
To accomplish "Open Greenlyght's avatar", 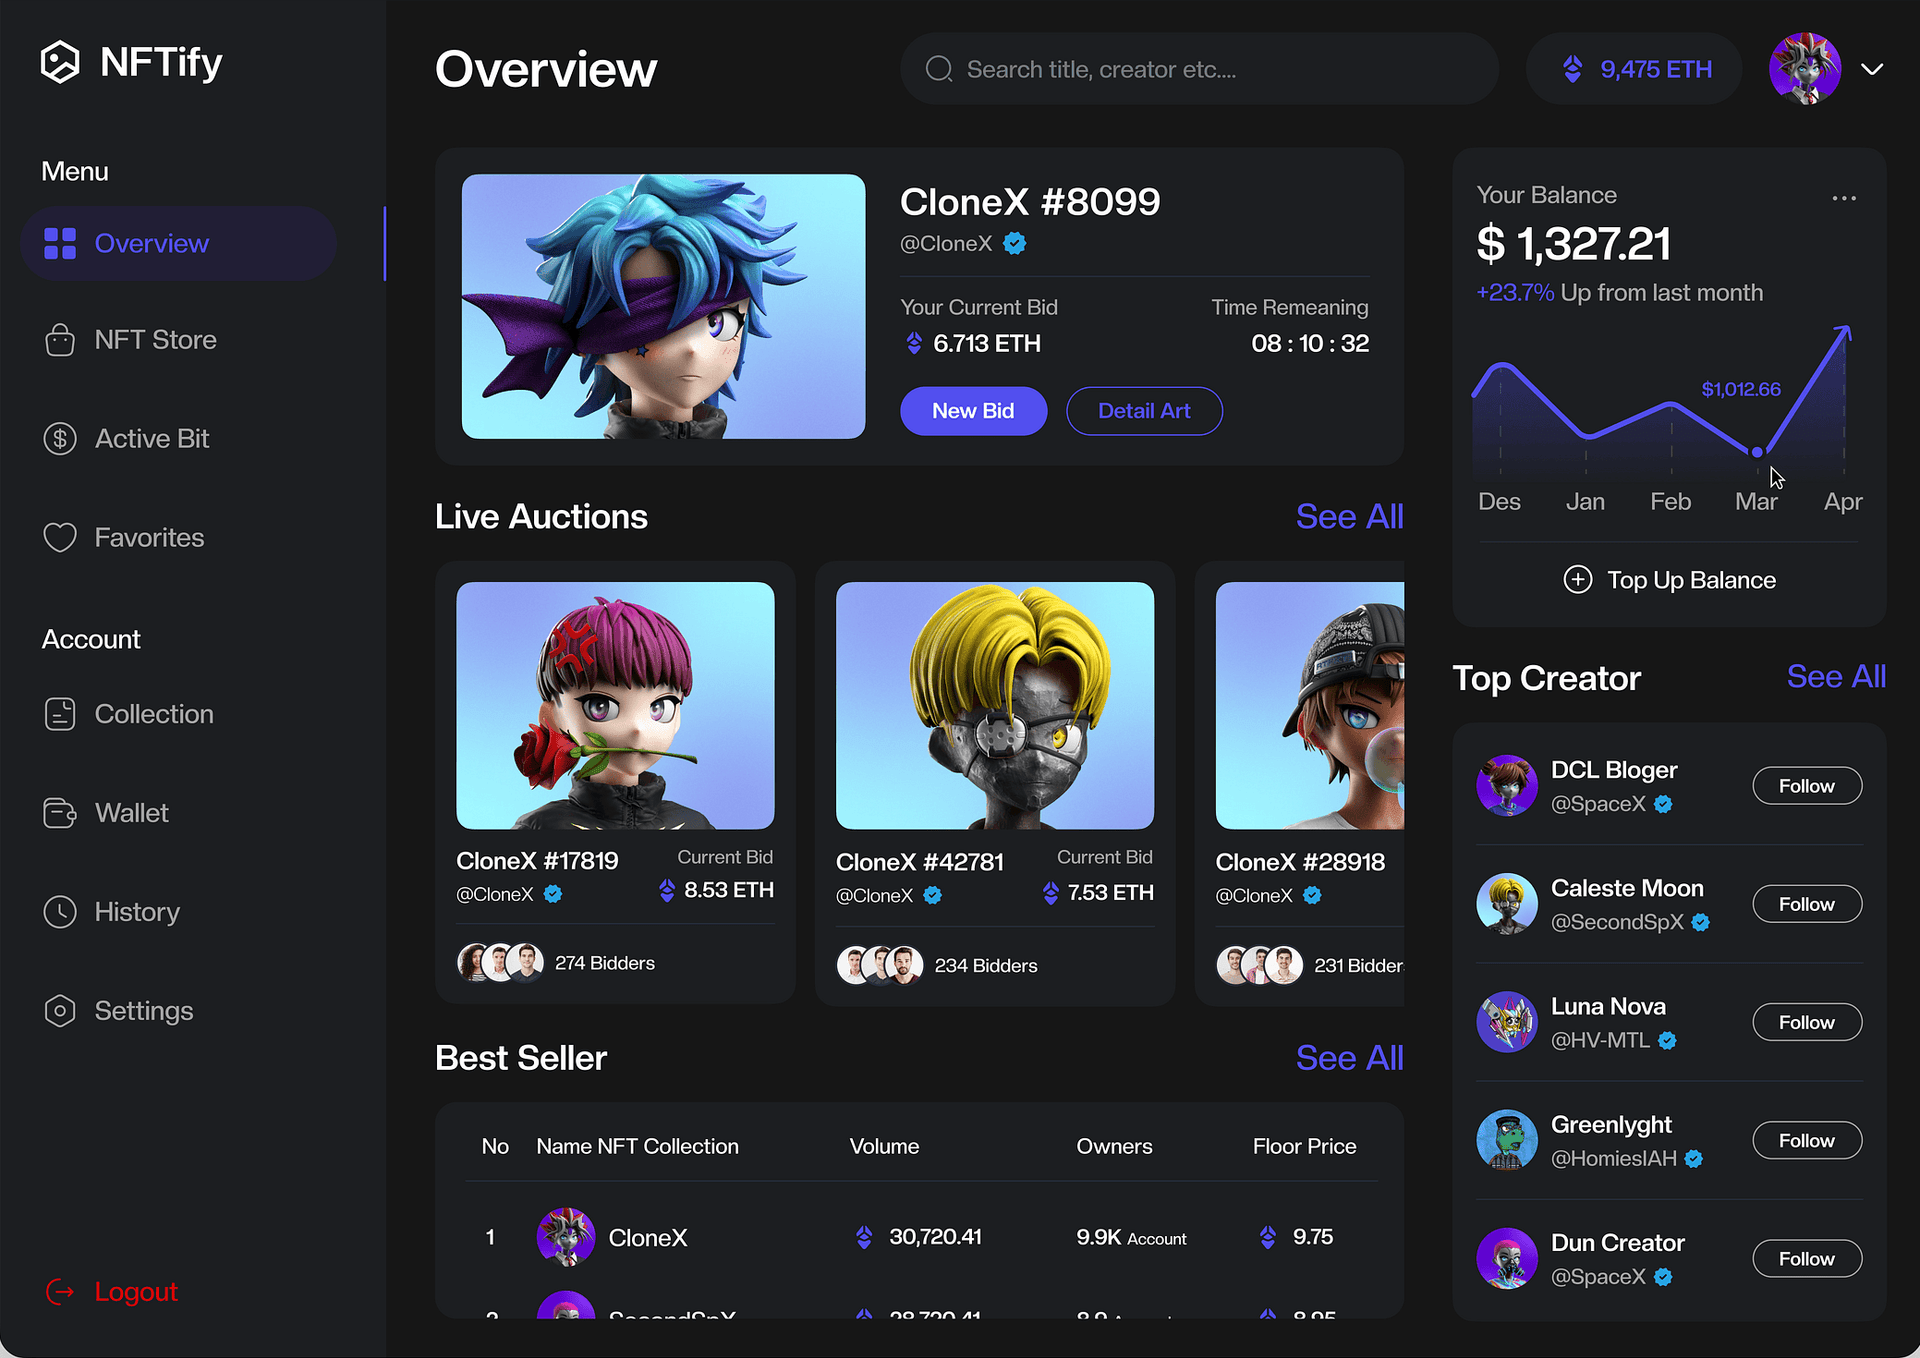I will click(x=1507, y=1140).
